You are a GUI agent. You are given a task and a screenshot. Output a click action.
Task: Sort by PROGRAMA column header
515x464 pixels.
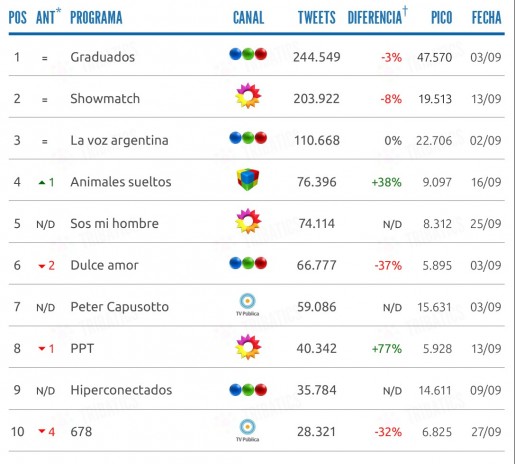pos(96,18)
